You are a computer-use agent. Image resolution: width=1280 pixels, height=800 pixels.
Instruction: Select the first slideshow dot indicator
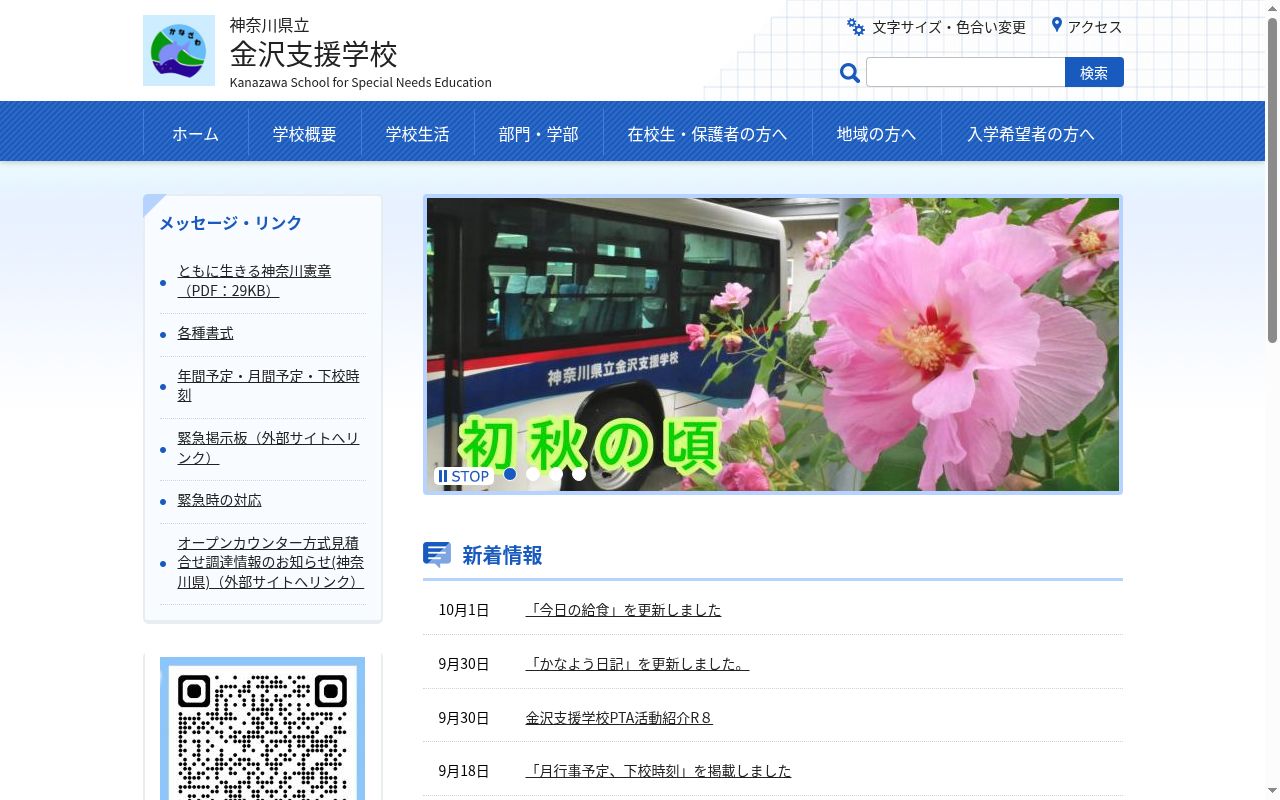pyautogui.click(x=510, y=474)
